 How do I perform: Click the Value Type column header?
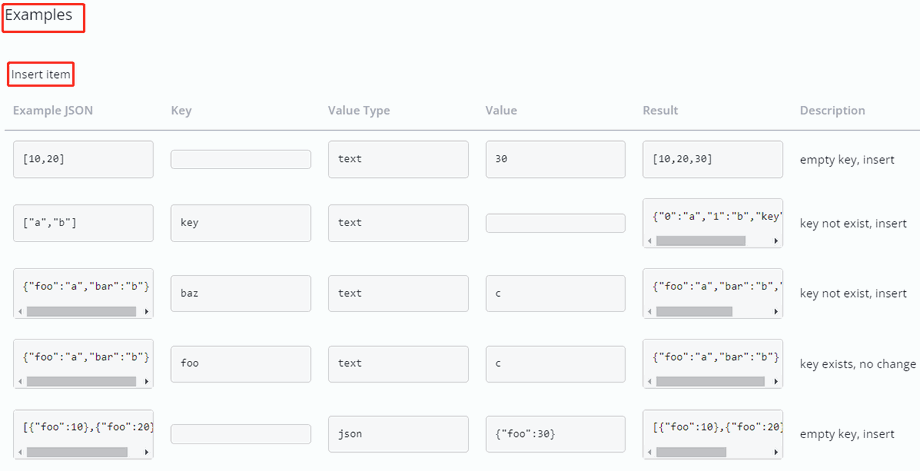pyautogui.click(x=358, y=111)
